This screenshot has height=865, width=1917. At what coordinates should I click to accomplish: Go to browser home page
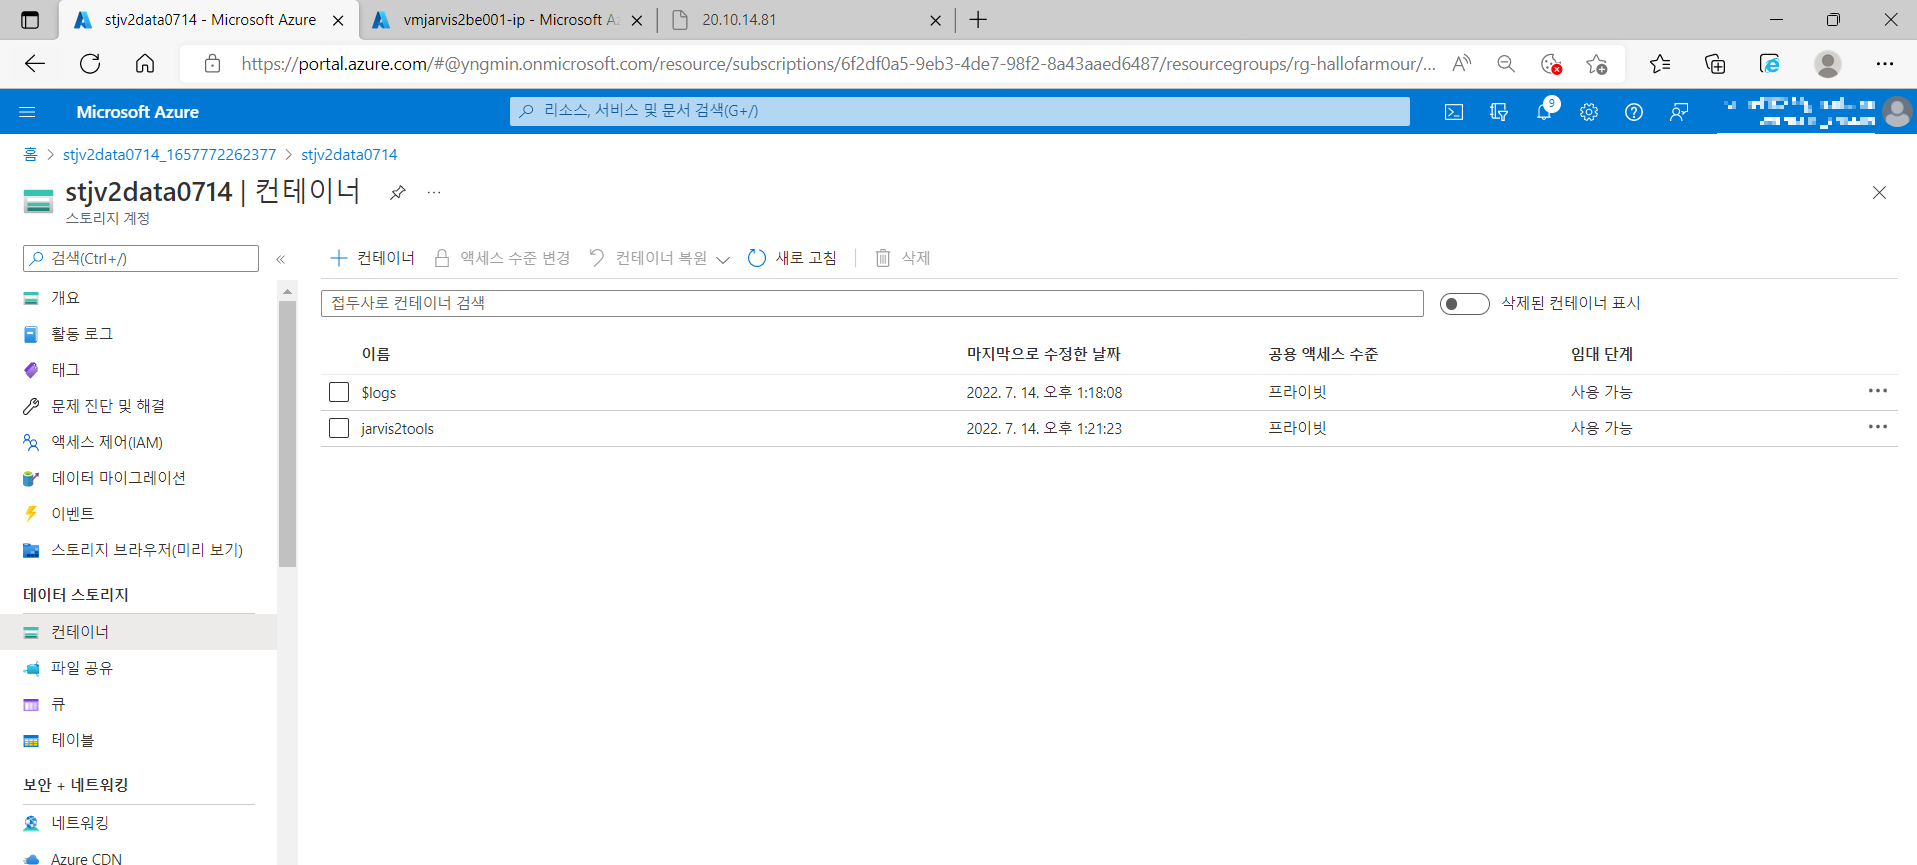[145, 64]
